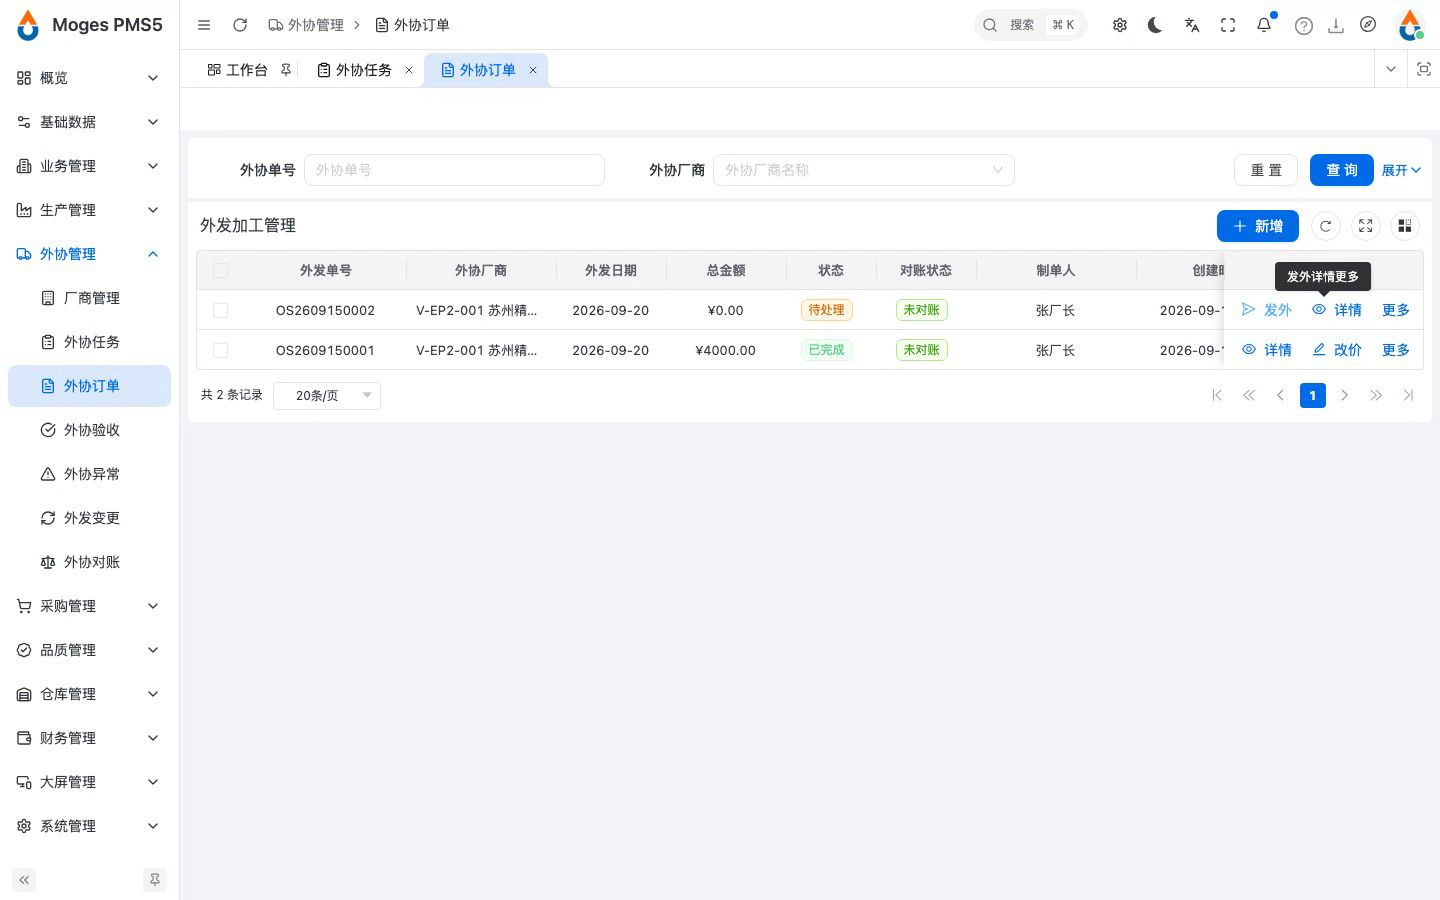Click the 新增 button
Viewport: 1440px width, 900px height.
point(1258,226)
